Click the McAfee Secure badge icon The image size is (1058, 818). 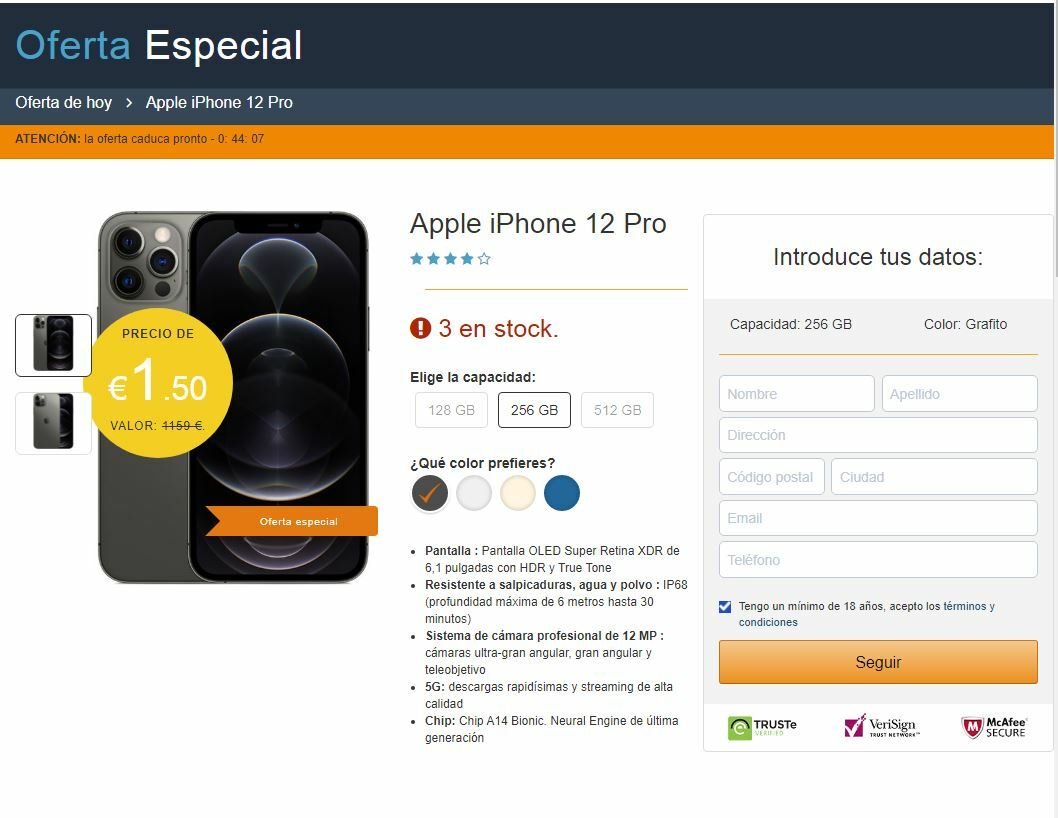pyautogui.click(x=993, y=728)
